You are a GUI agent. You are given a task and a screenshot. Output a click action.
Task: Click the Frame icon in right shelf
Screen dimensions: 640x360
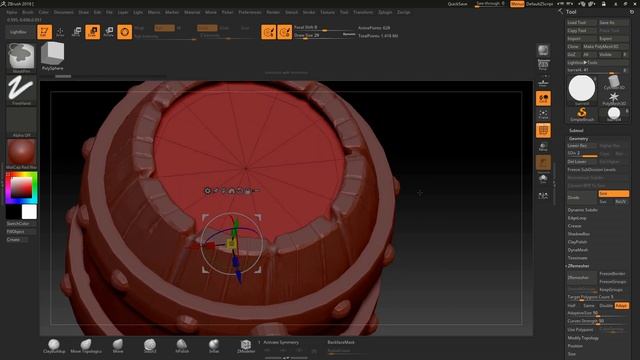(543, 114)
